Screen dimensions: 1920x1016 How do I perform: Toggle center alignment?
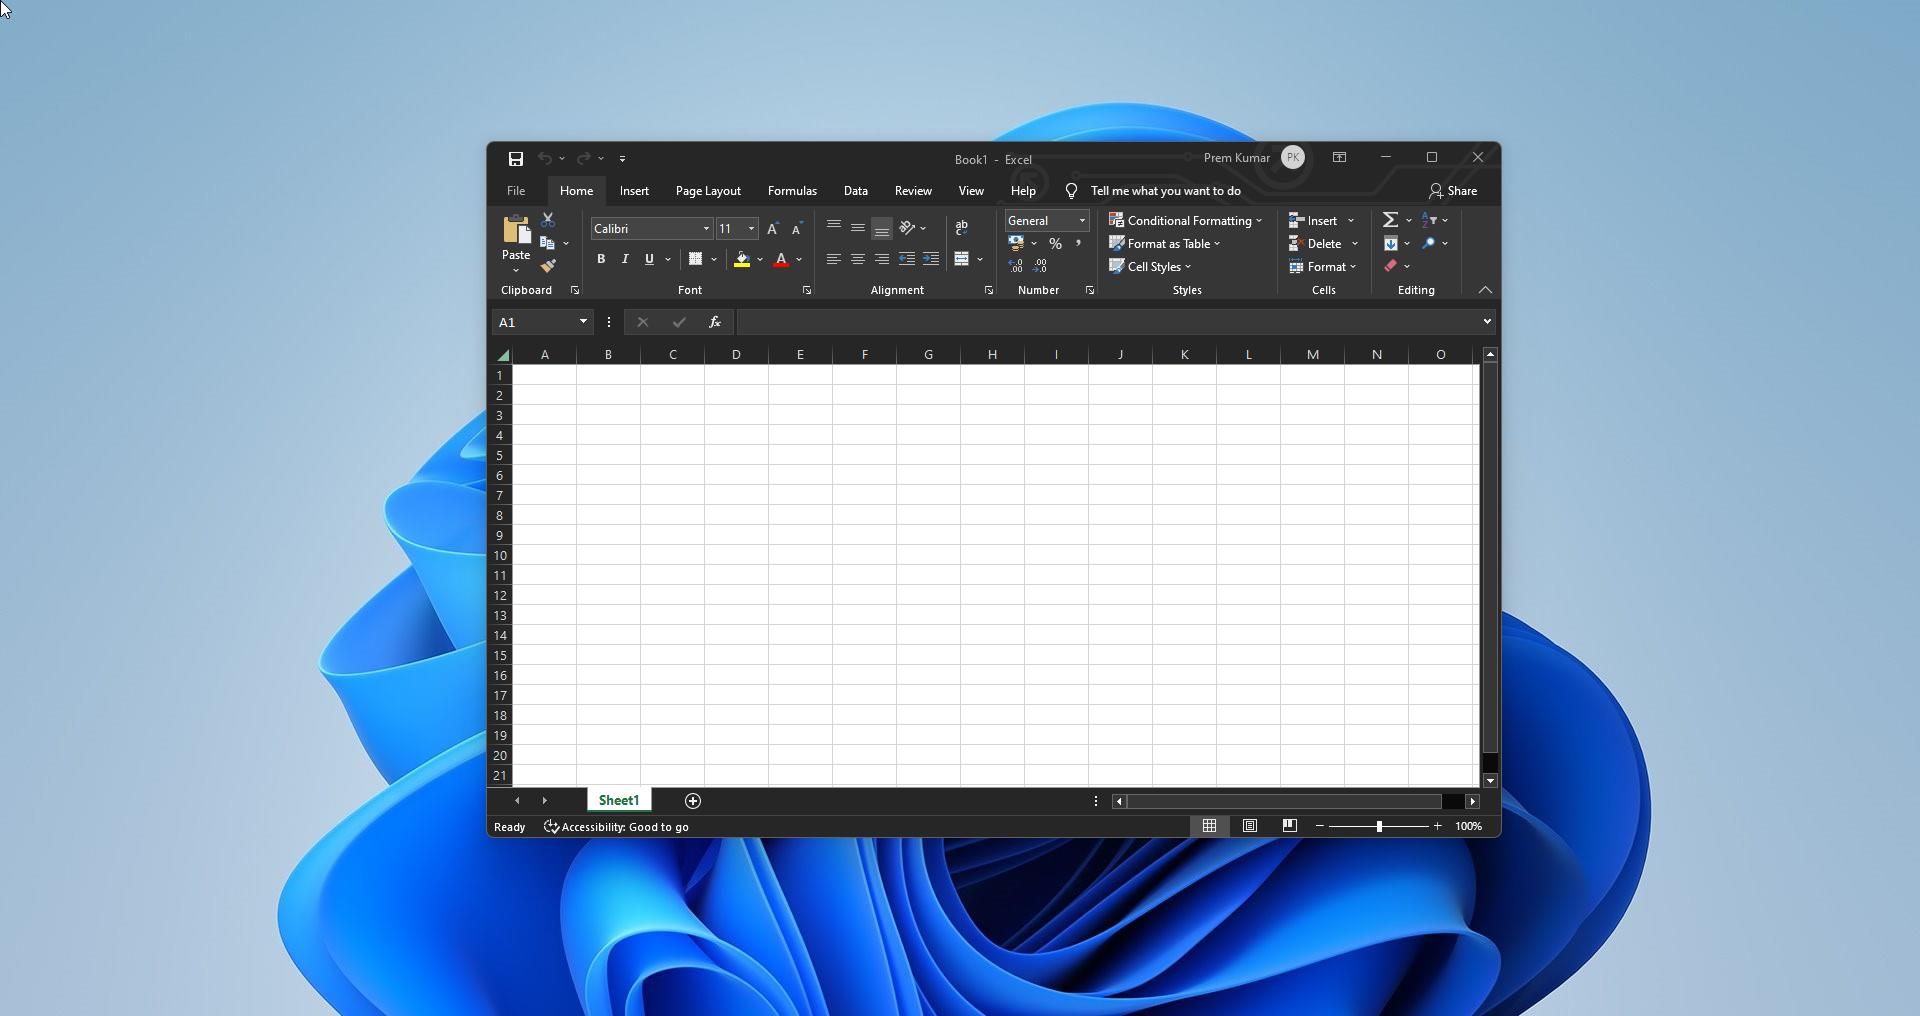(857, 259)
